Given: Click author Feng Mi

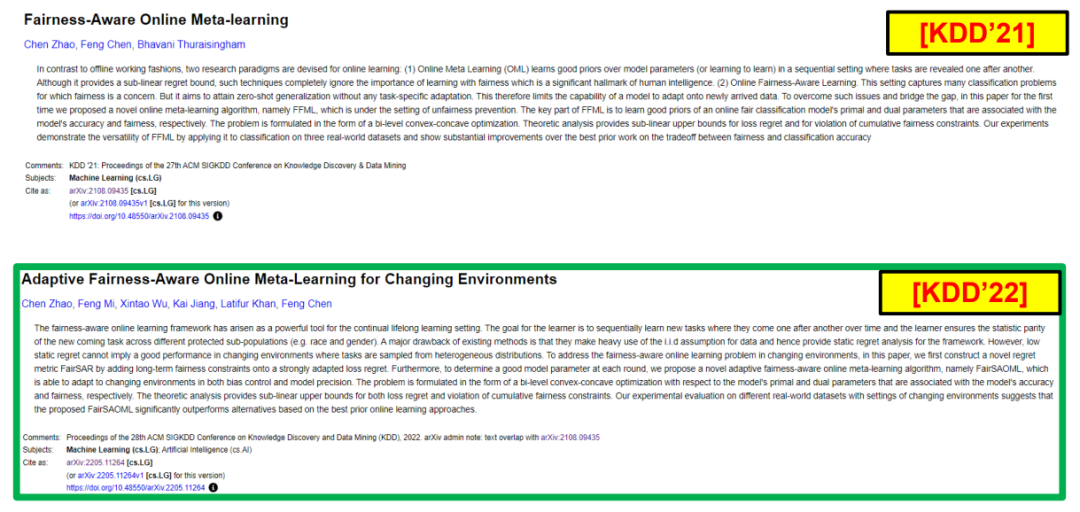Looking at the screenshot, I should [99, 304].
